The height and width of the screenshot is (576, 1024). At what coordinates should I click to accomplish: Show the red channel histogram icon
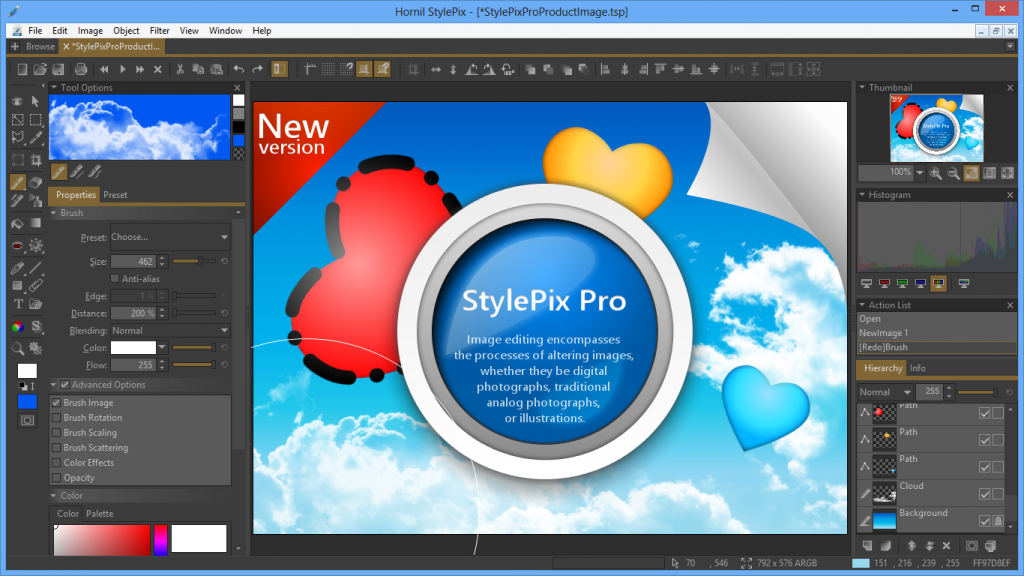[x=884, y=283]
